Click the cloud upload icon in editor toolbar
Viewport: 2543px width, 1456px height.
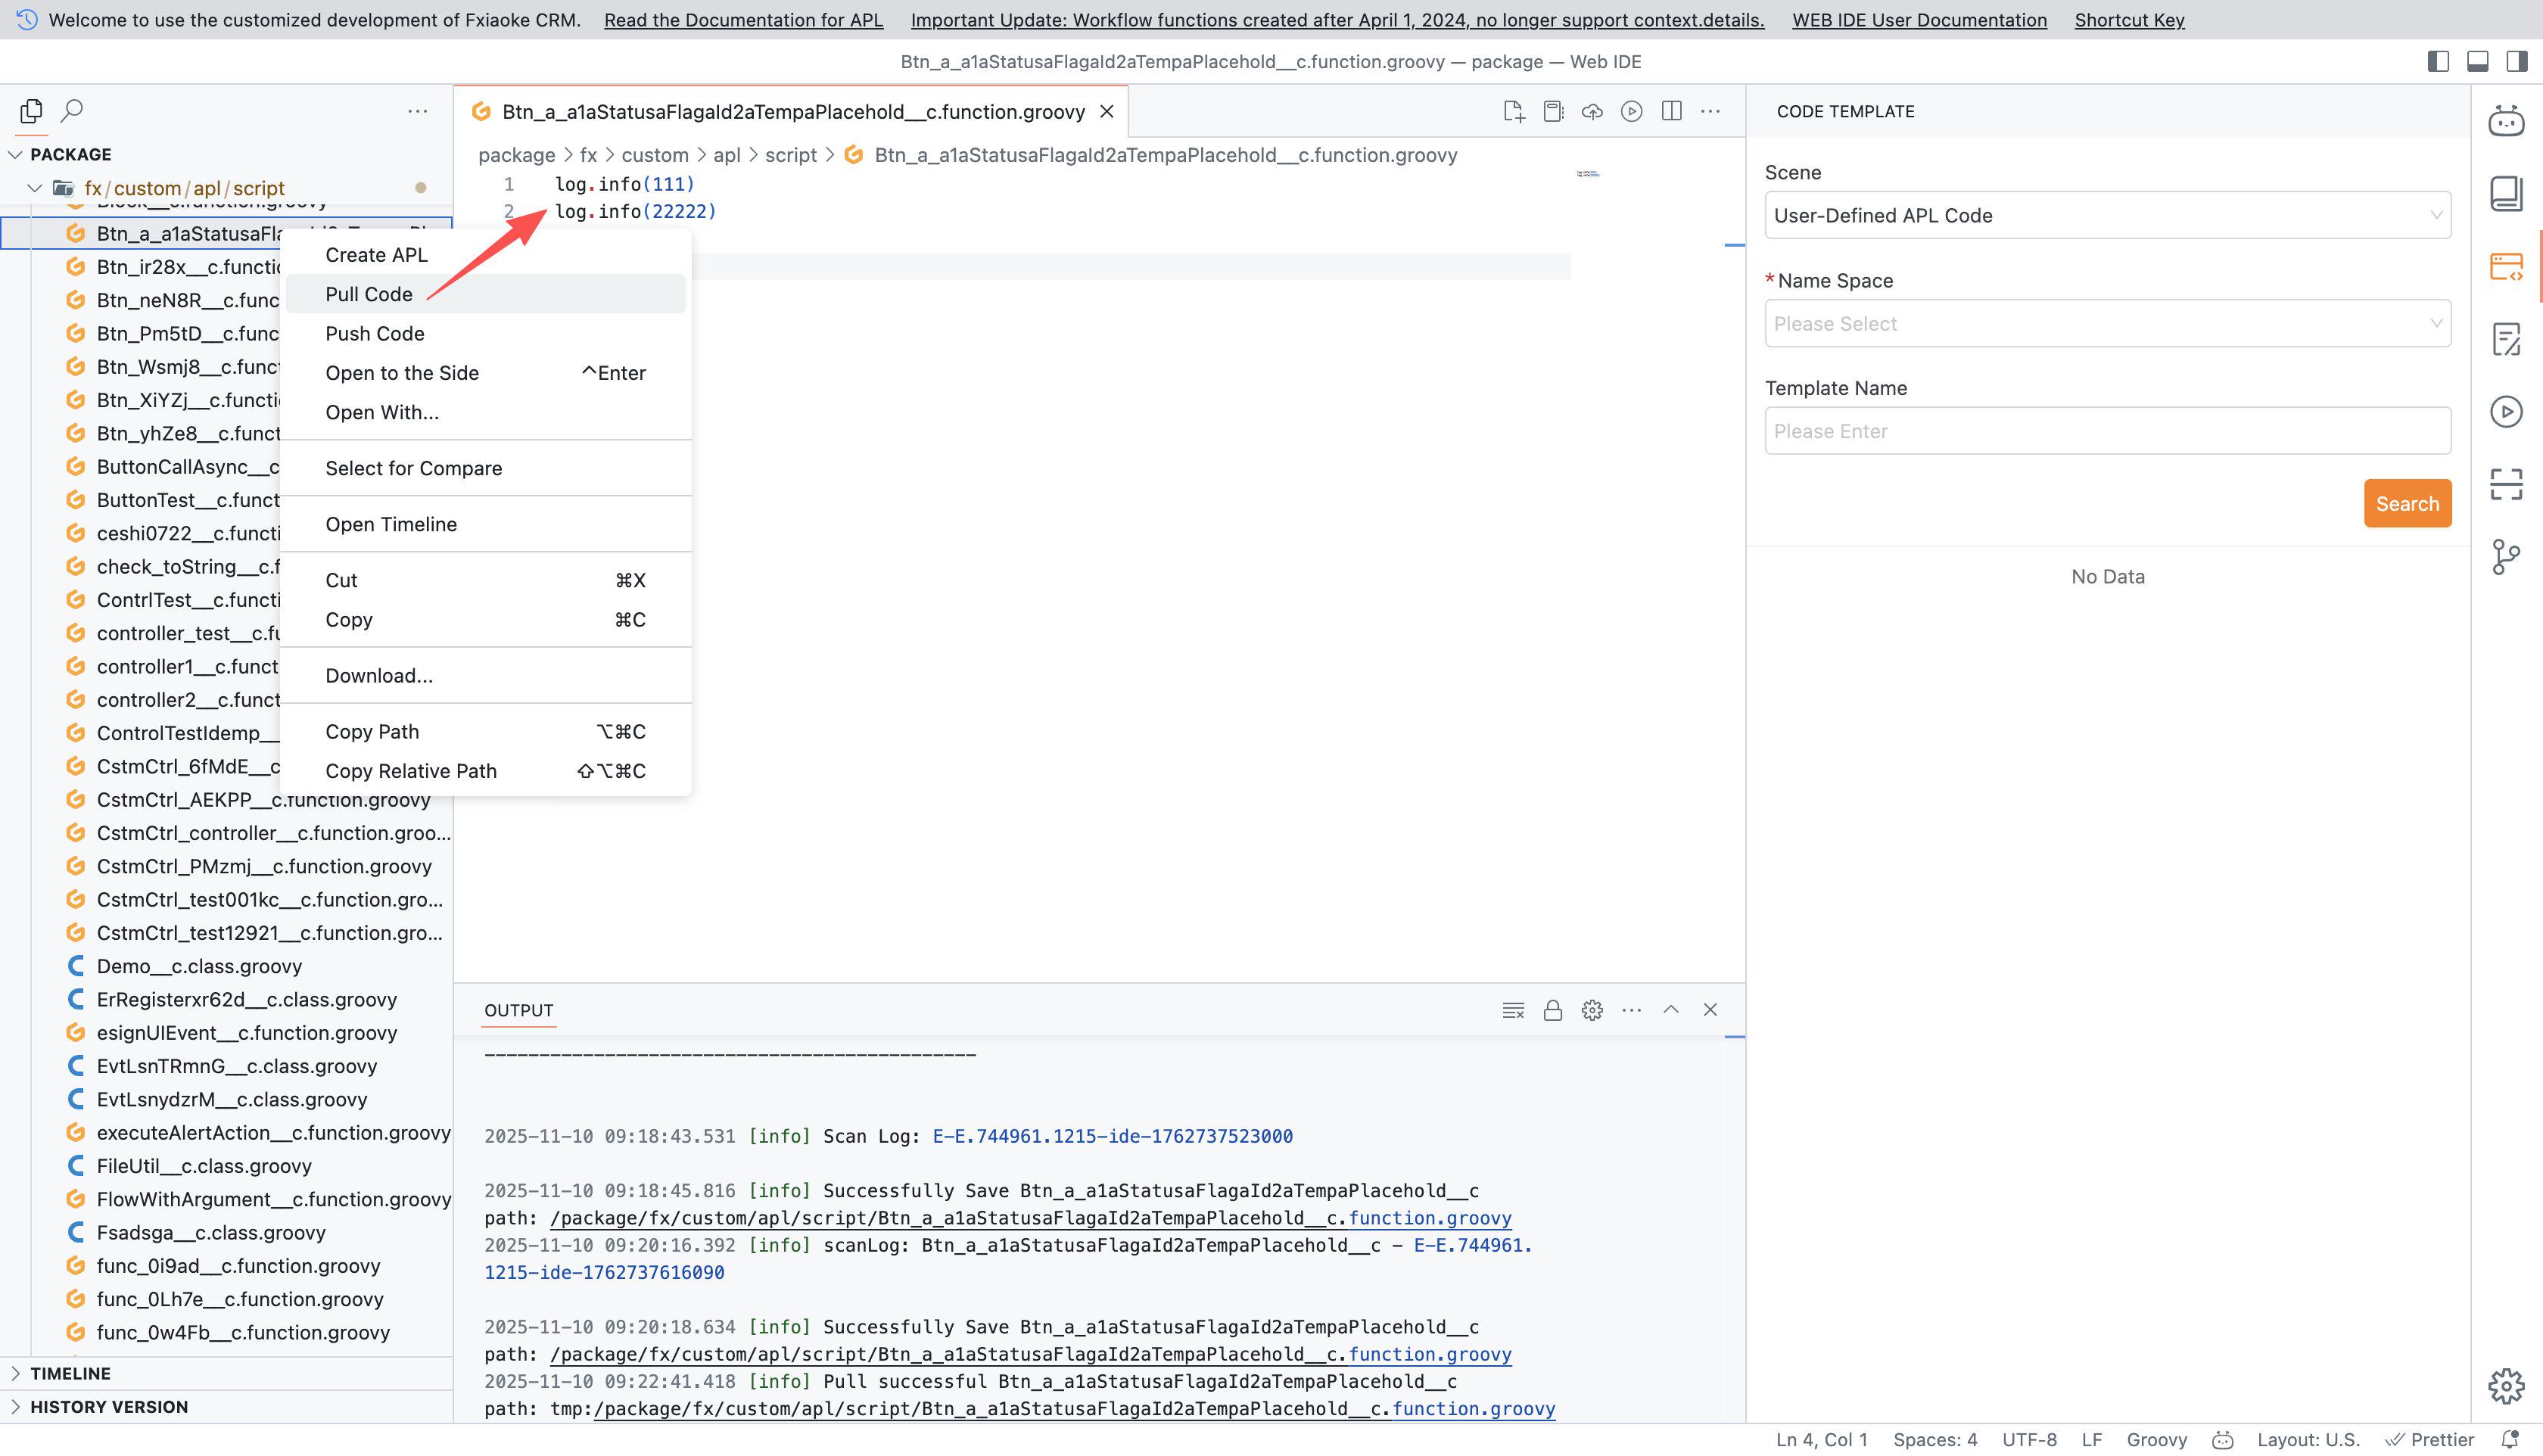point(1592,111)
